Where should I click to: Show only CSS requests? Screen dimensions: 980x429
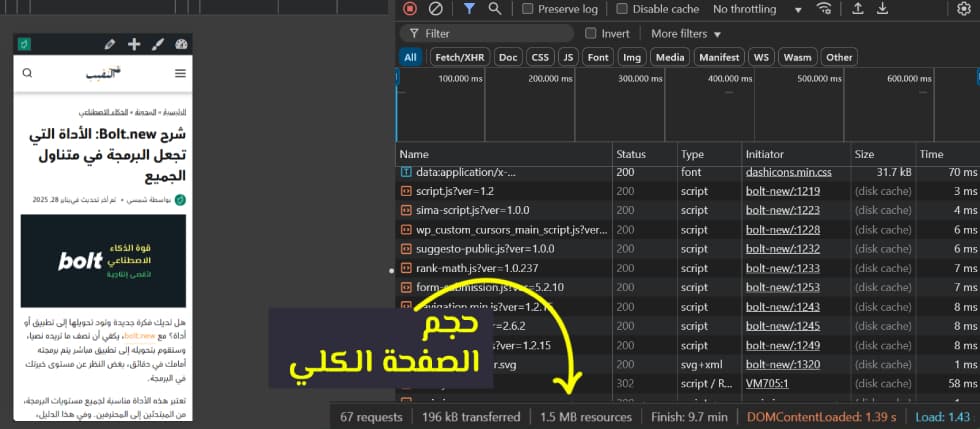coord(540,58)
